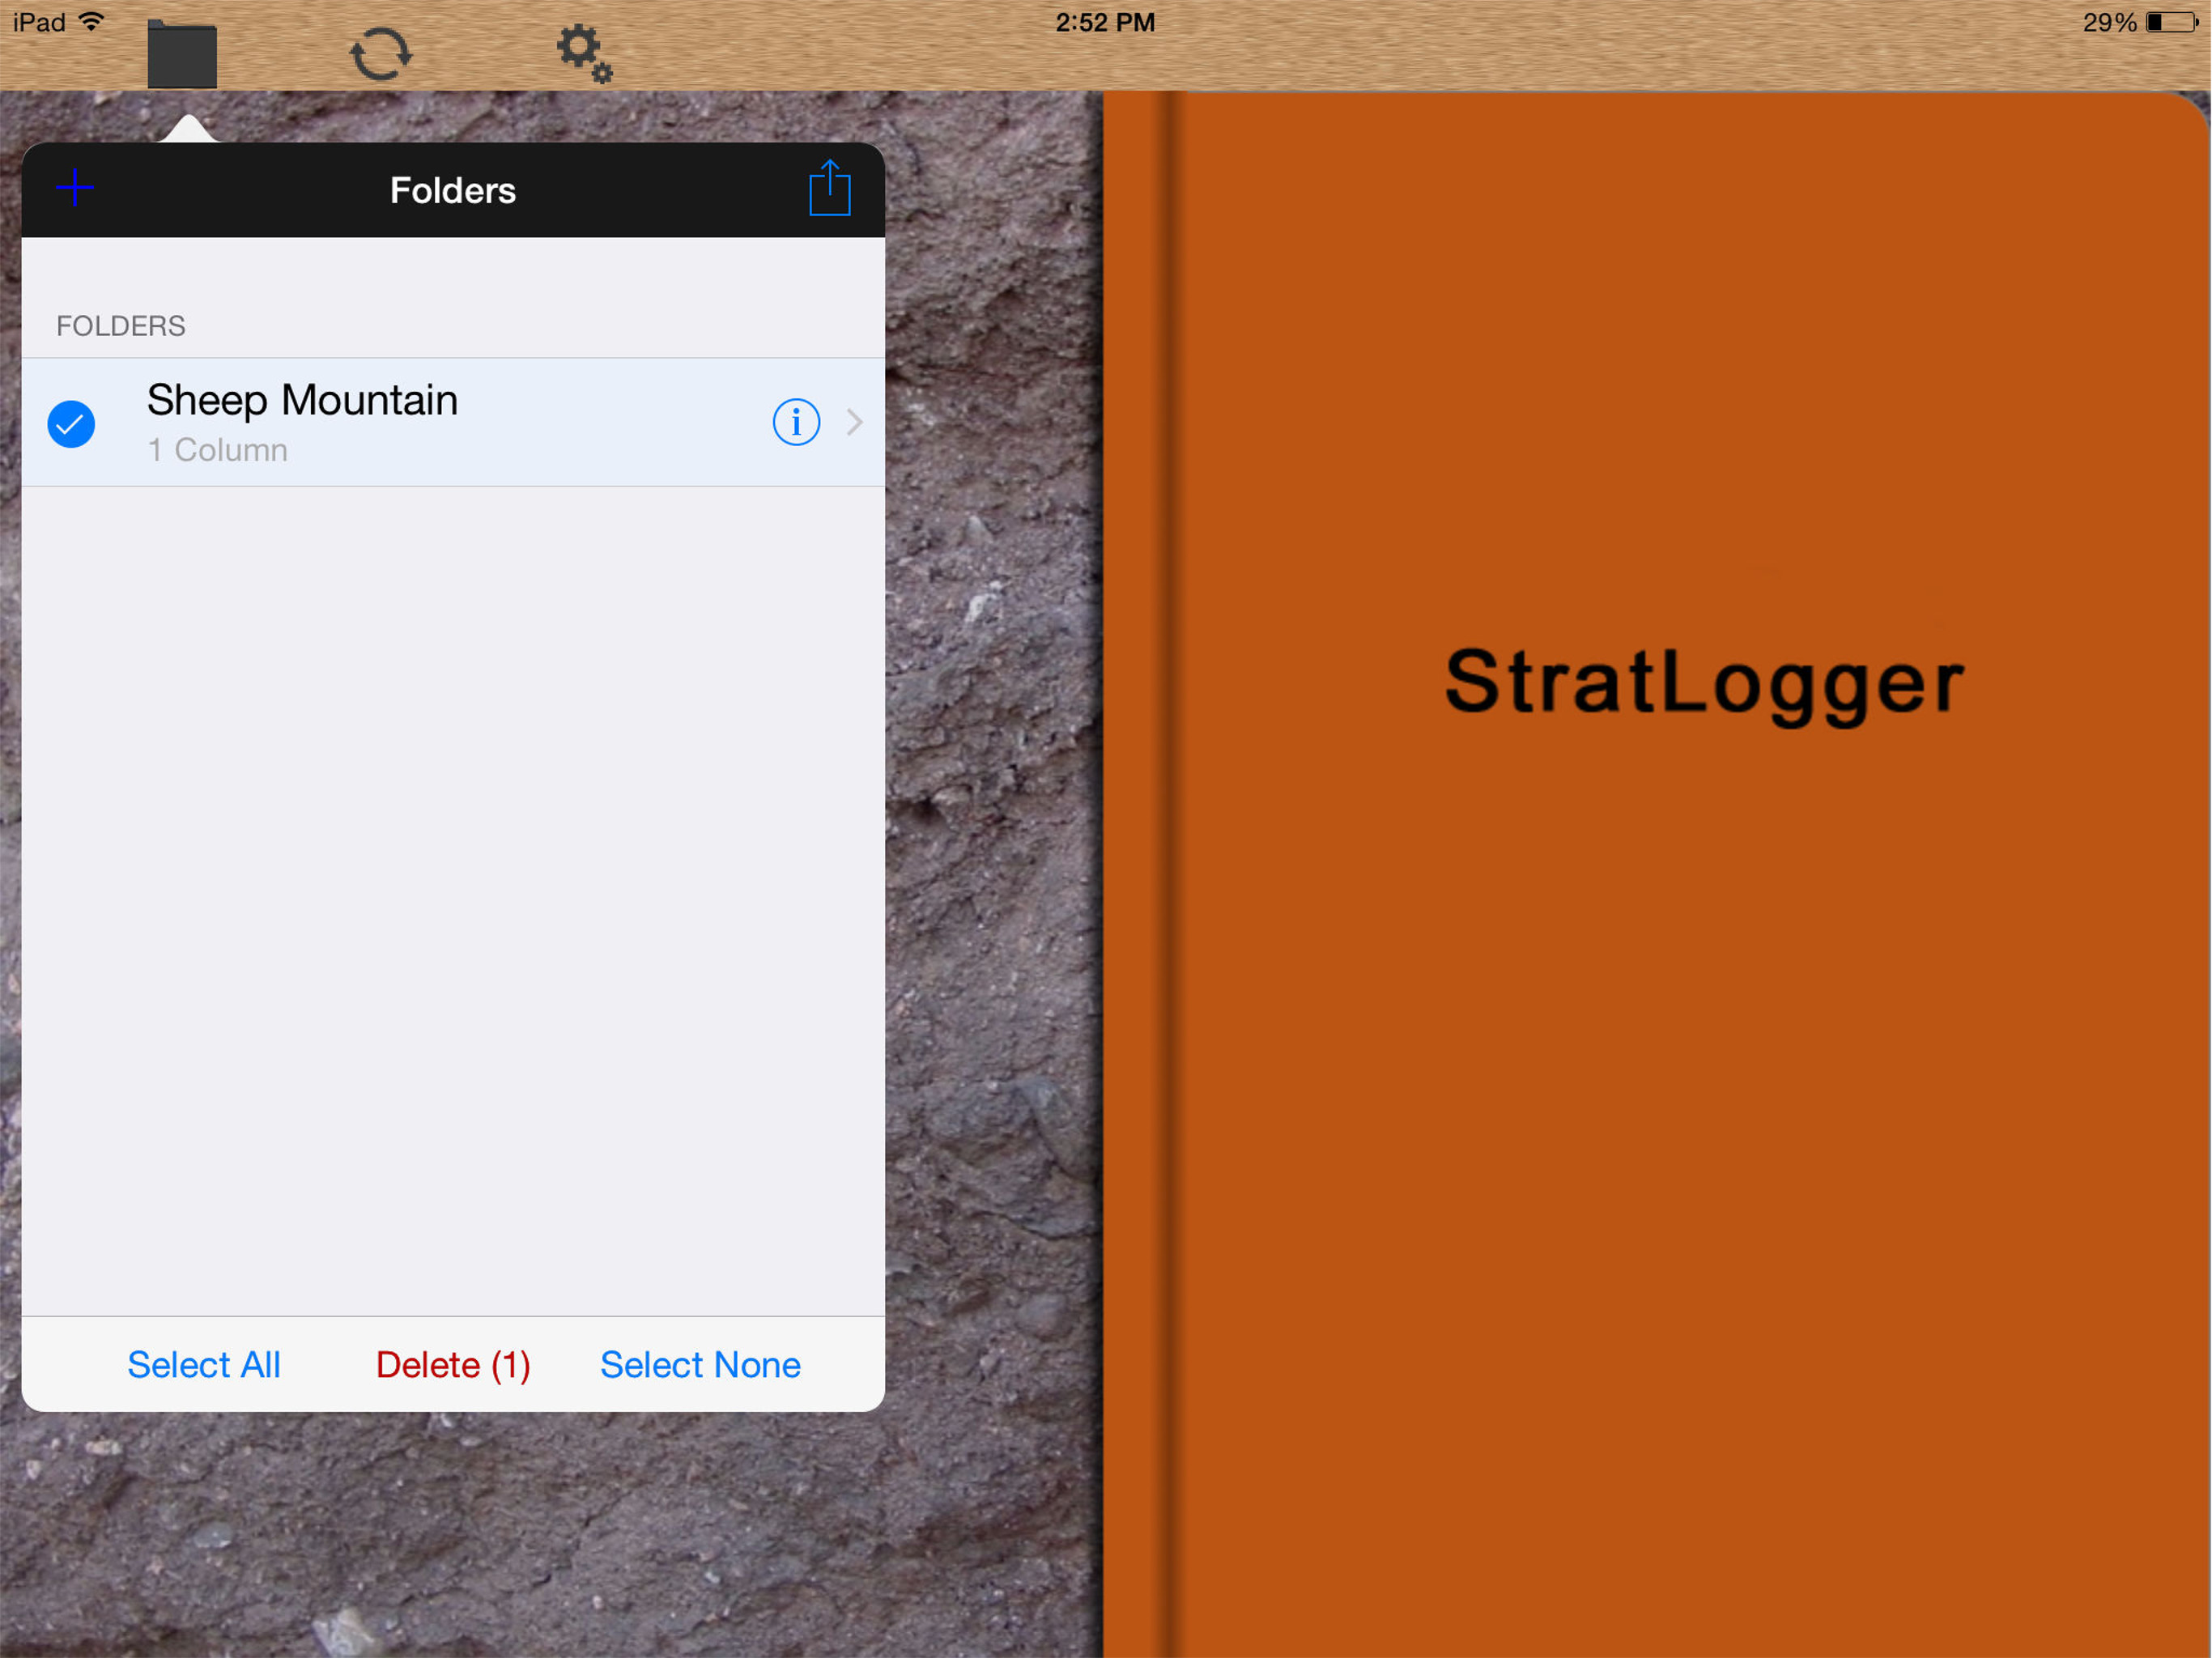Expand Sheep Mountain using the chevron arrow
The image size is (2212, 1658).
coord(854,422)
